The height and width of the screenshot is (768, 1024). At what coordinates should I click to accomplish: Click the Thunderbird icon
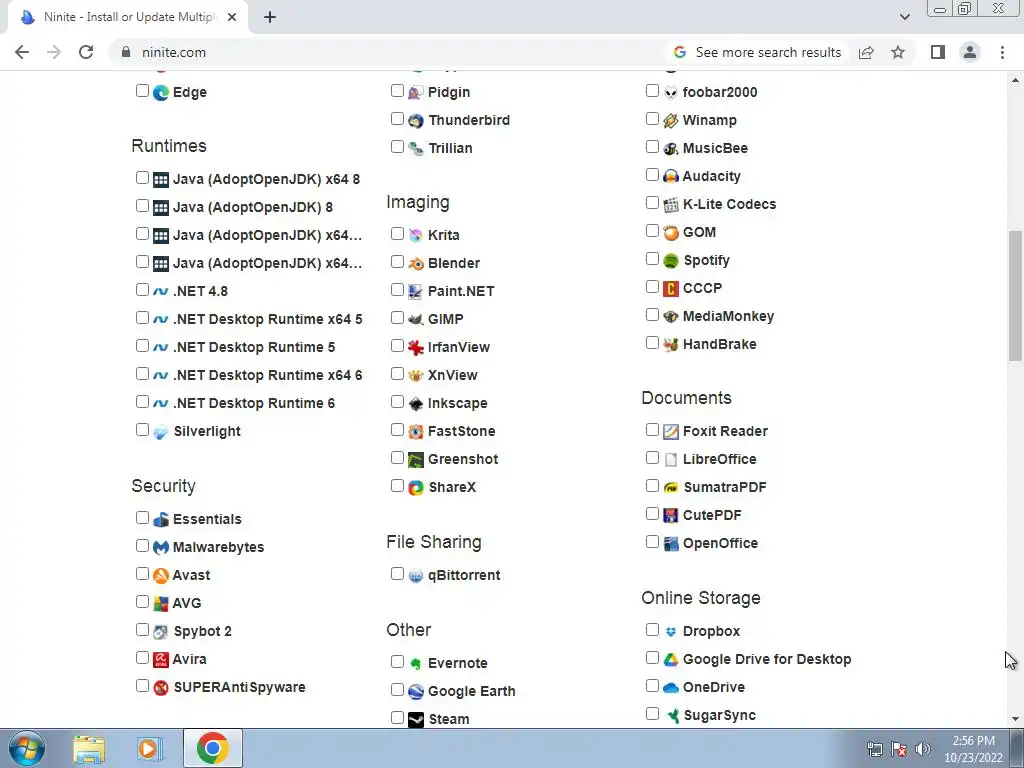[x=415, y=121]
